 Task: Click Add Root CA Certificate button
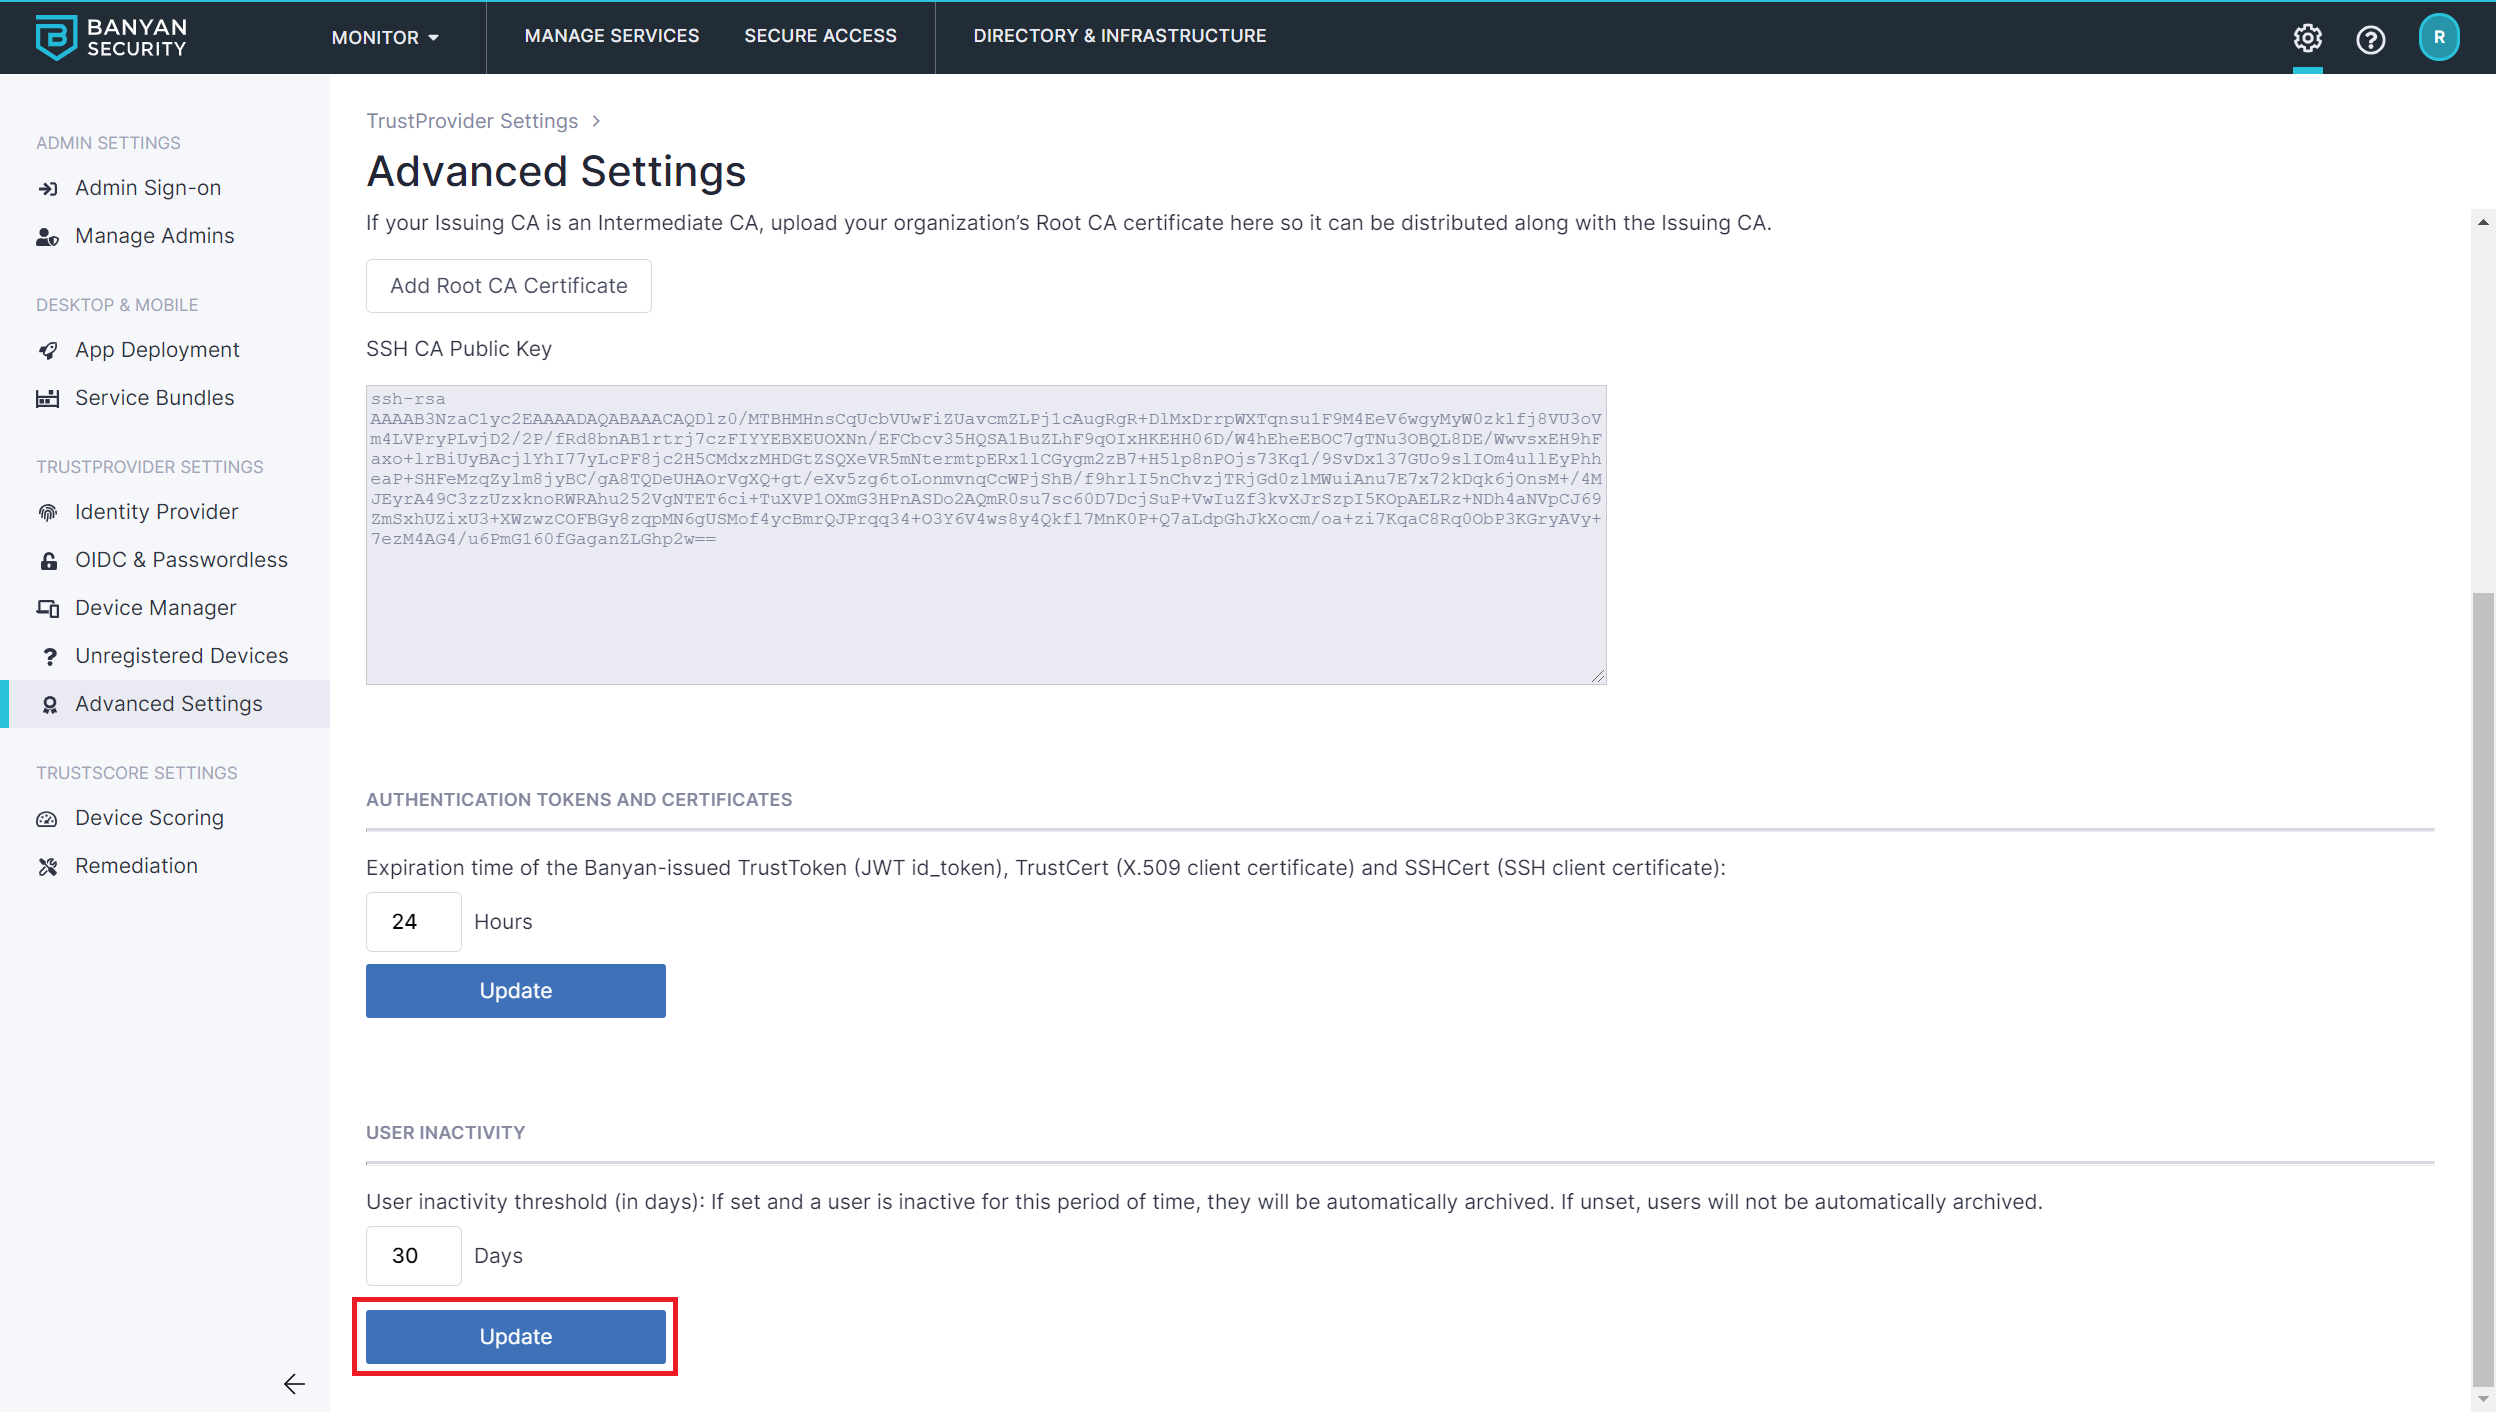click(508, 286)
